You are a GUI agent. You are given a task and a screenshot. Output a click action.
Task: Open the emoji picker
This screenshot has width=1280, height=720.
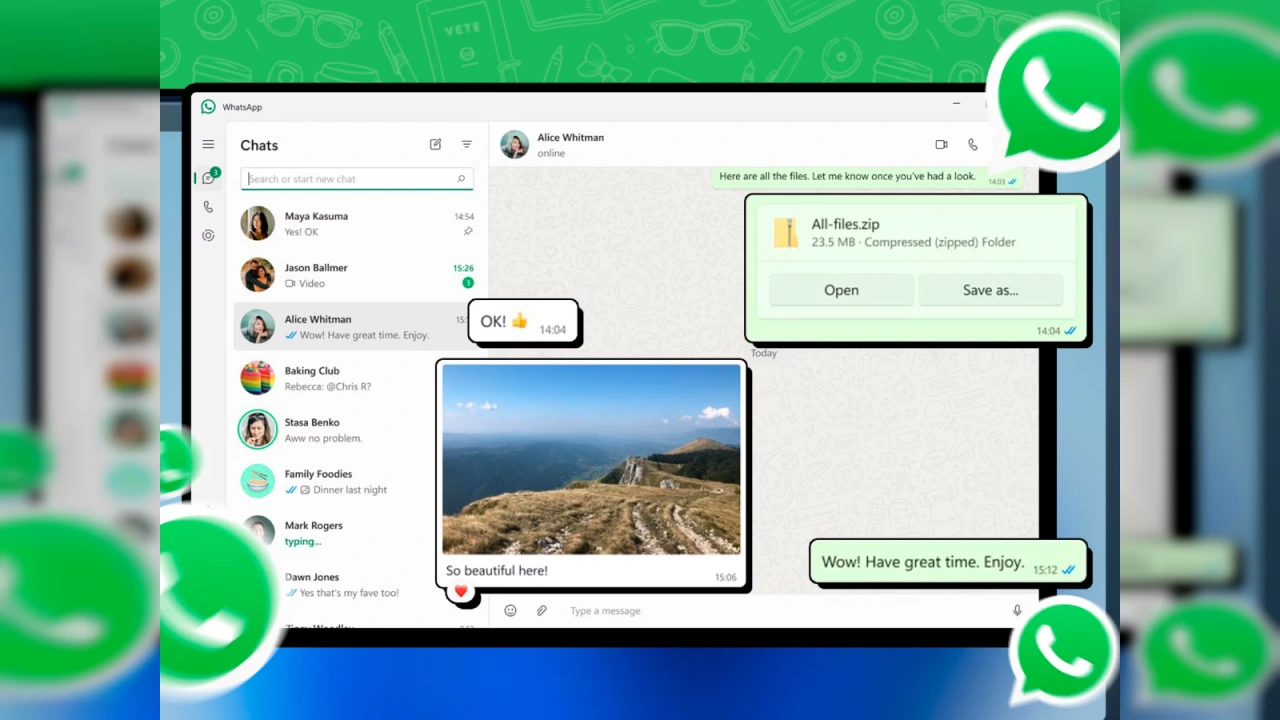tap(510, 611)
